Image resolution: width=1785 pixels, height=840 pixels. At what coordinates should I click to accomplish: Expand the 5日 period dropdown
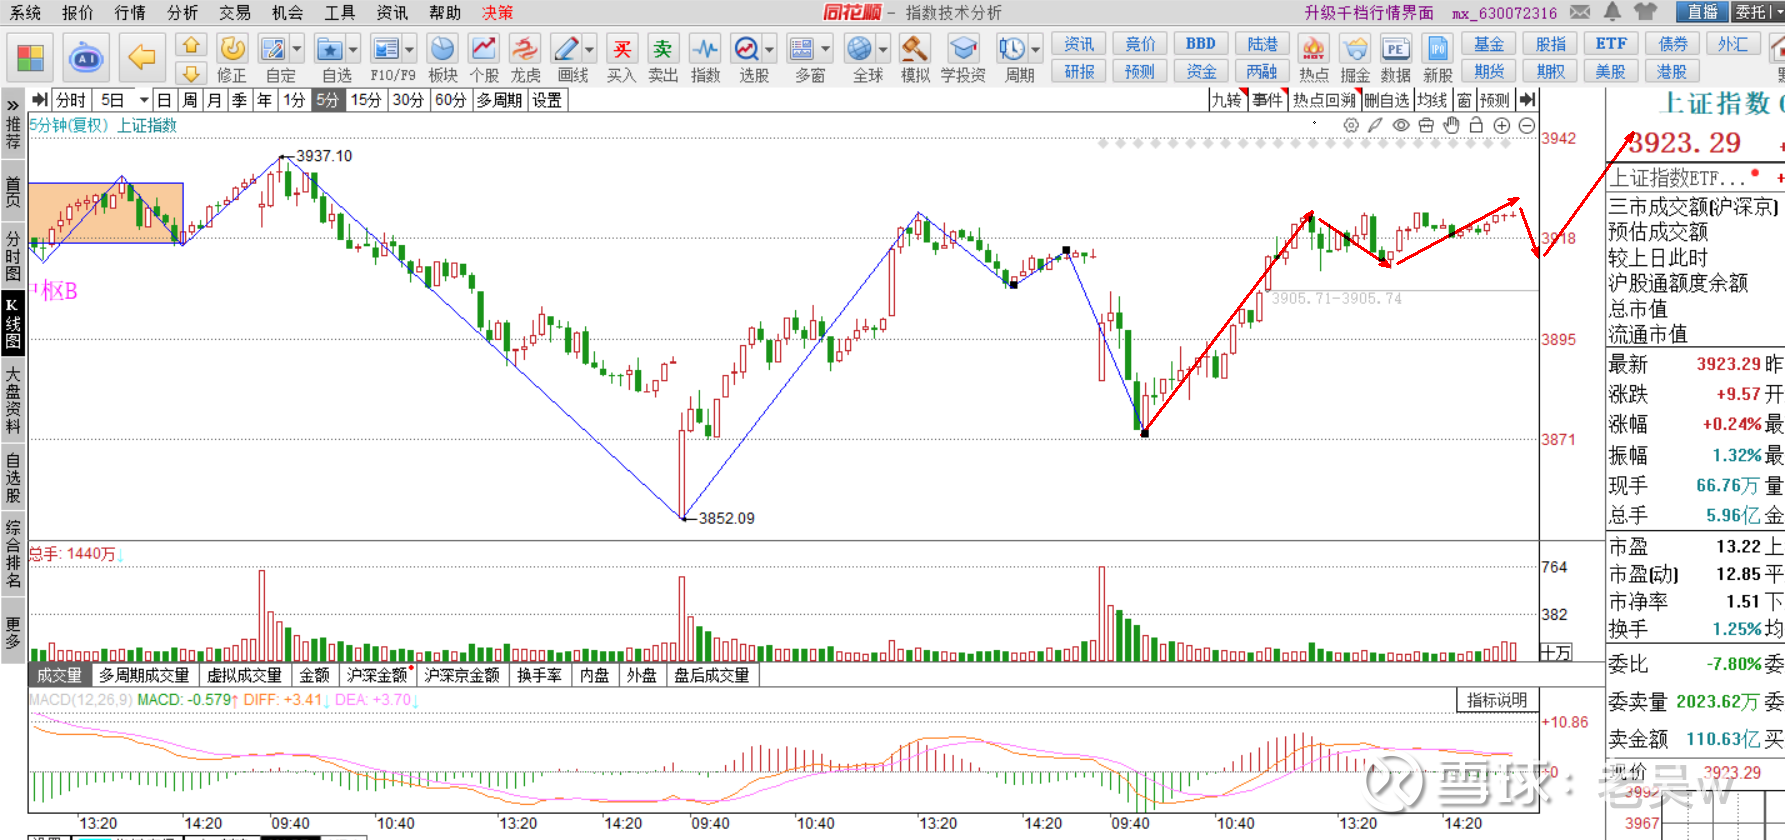[x=144, y=100]
